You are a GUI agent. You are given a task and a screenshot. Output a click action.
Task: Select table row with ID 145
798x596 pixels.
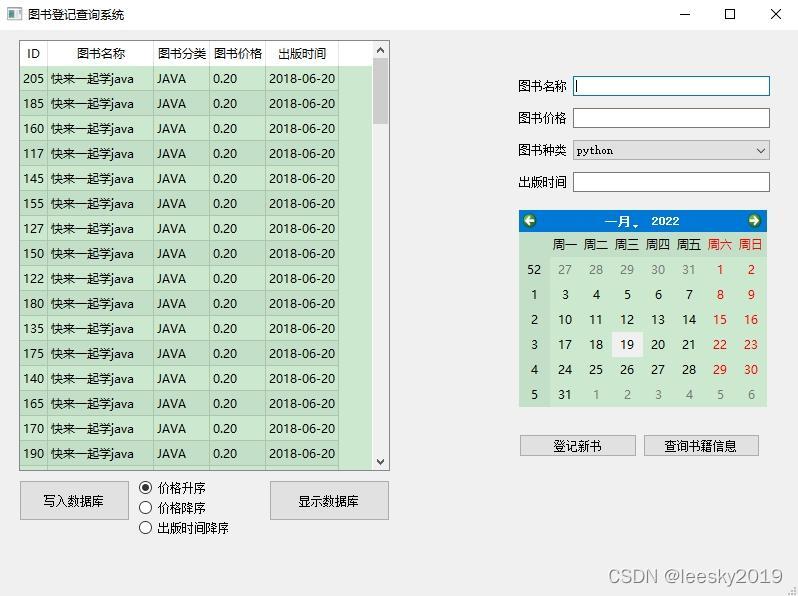click(x=179, y=179)
